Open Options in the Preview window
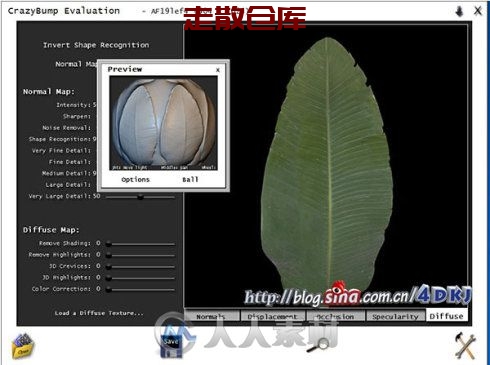Screen dimensions: 490x365 [x=135, y=179]
